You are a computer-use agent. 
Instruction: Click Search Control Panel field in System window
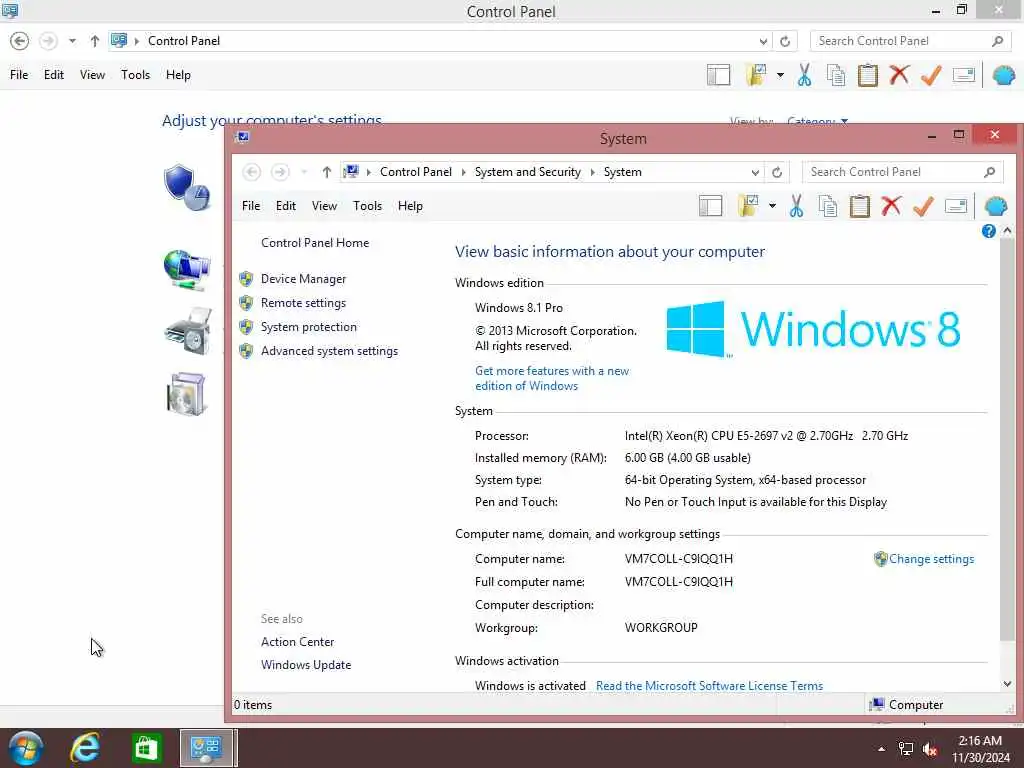(x=901, y=172)
